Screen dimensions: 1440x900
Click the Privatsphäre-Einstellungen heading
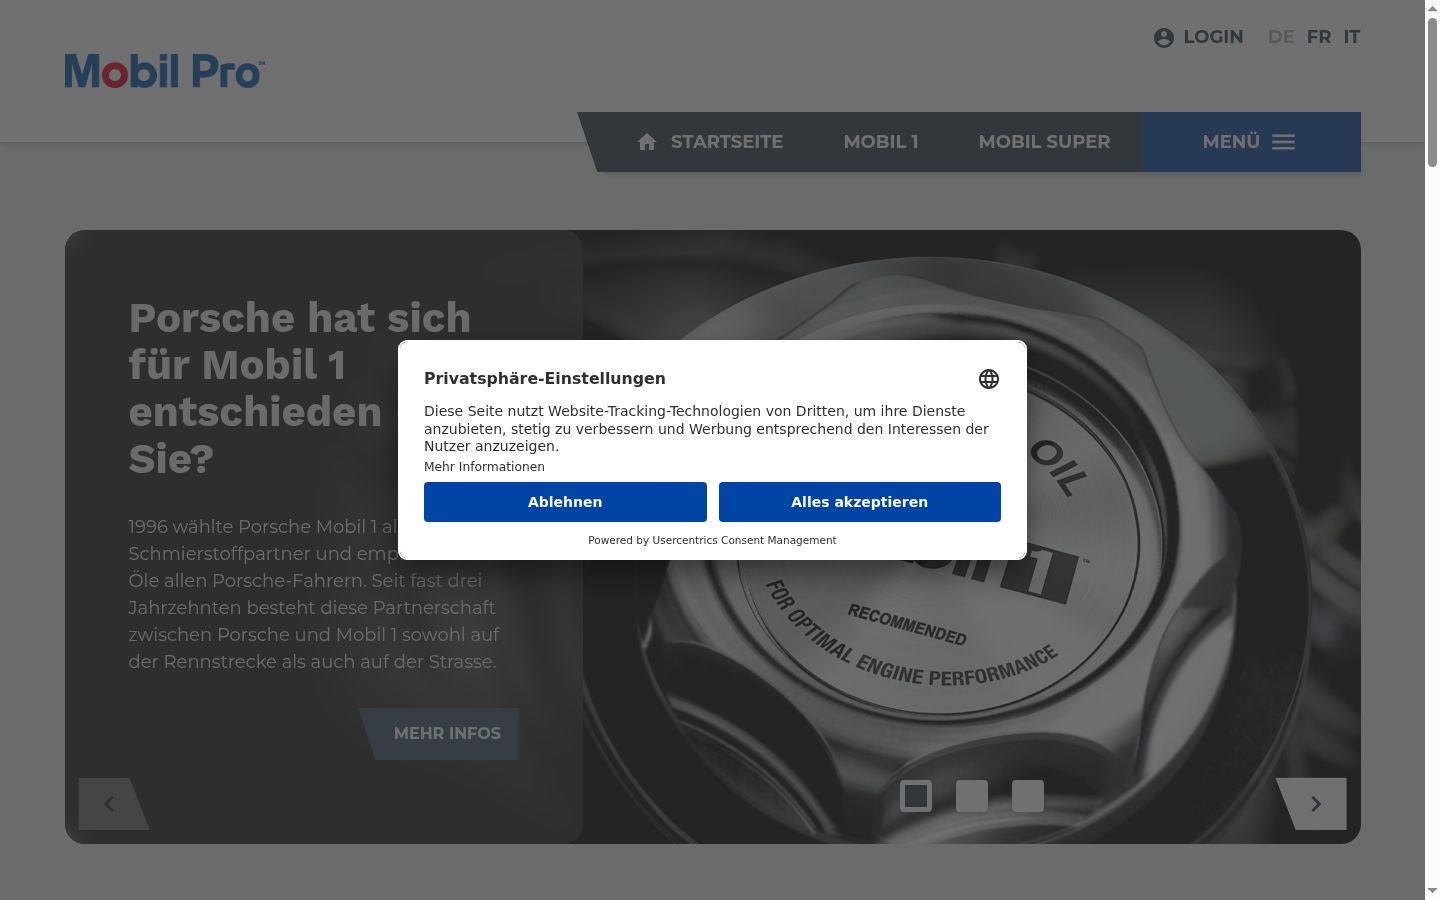pyautogui.click(x=545, y=378)
